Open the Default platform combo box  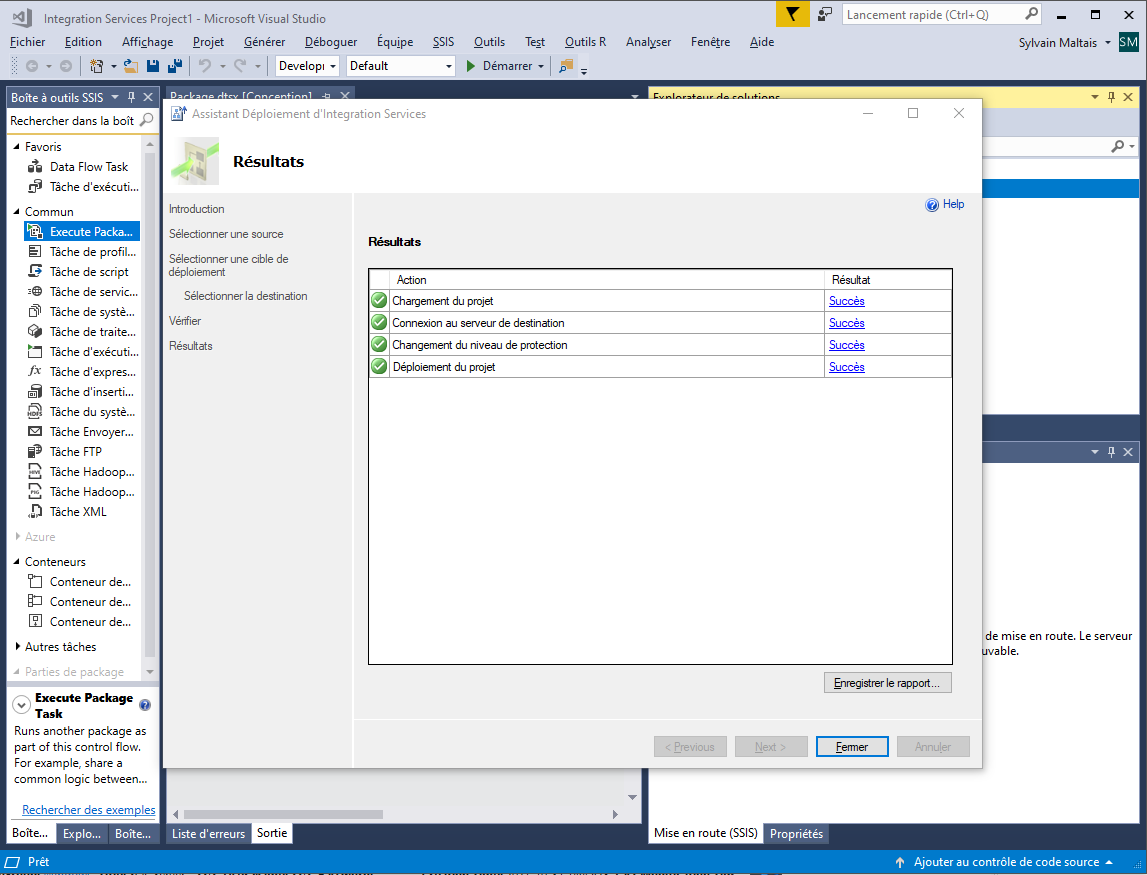(x=400, y=66)
